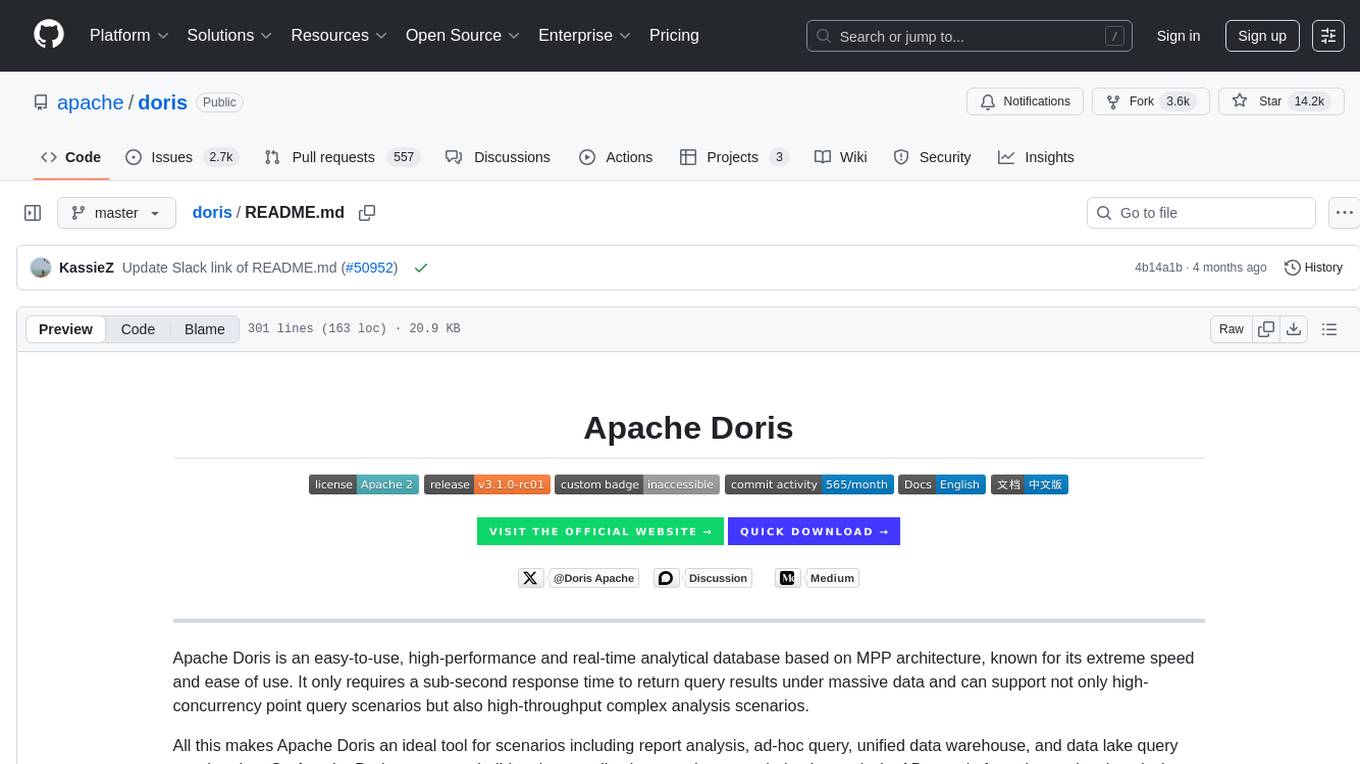Copy the README.md file path
The width and height of the screenshot is (1360, 764).
pos(367,213)
